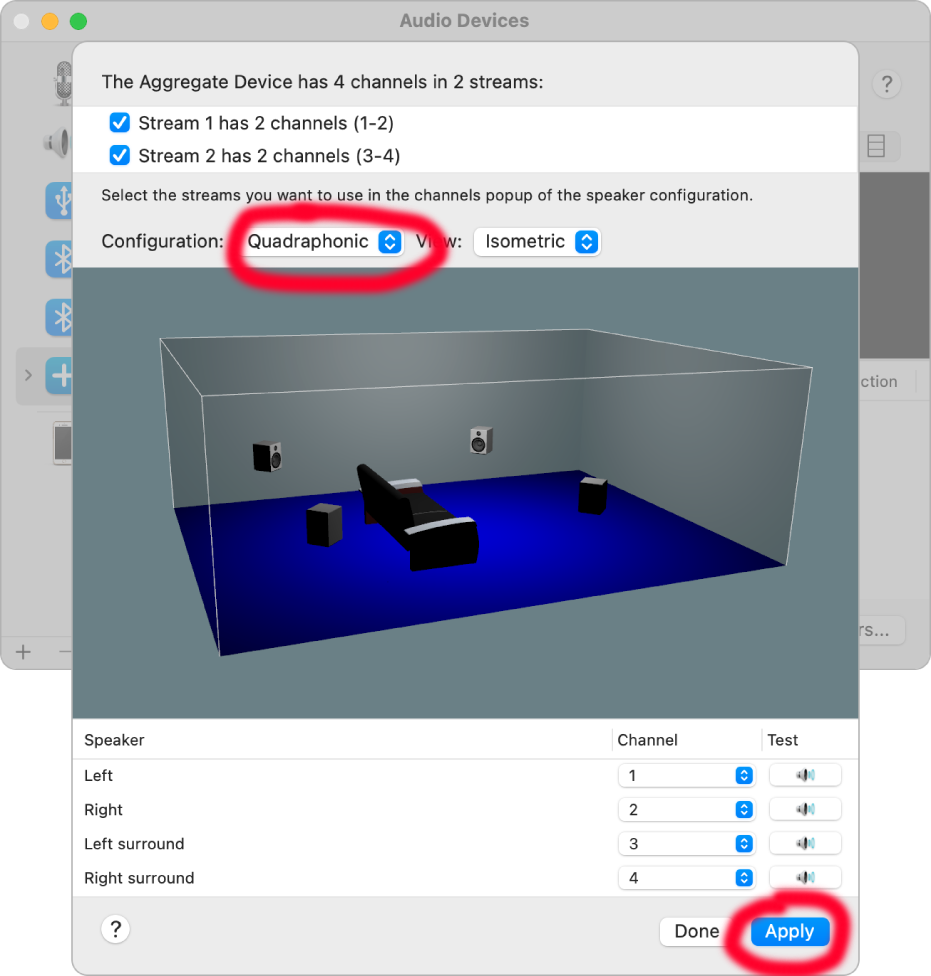Test the Left surround speaker
The image size is (931, 976).
(805, 844)
